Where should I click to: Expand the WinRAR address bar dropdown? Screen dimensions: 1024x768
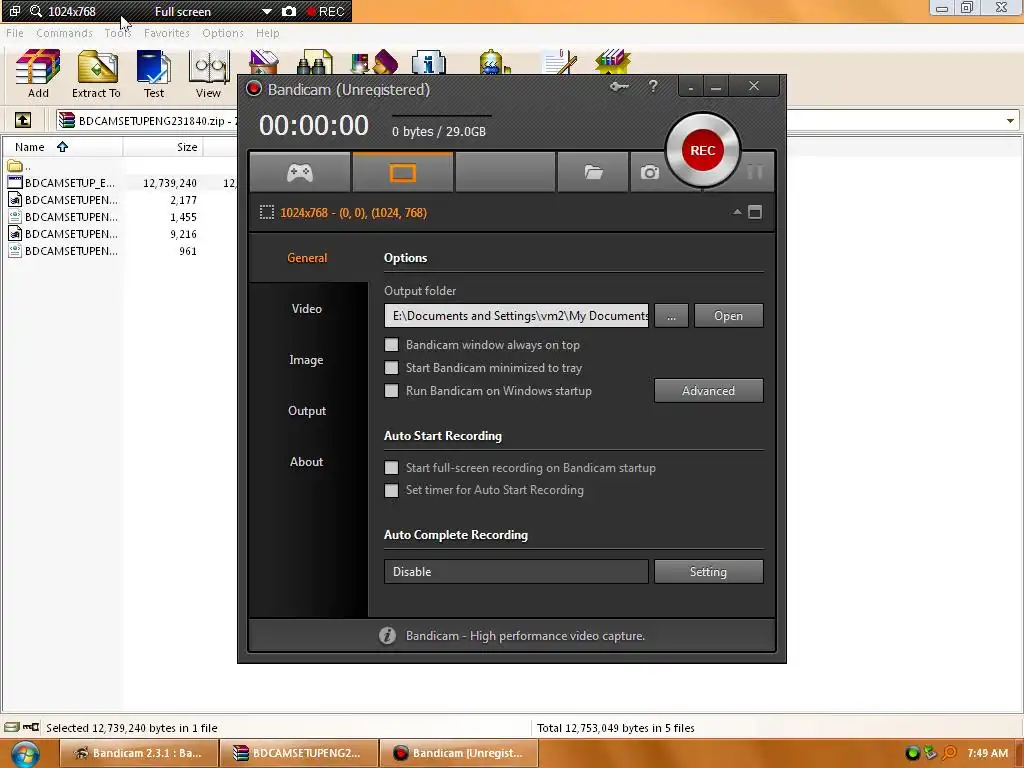coord(1010,121)
